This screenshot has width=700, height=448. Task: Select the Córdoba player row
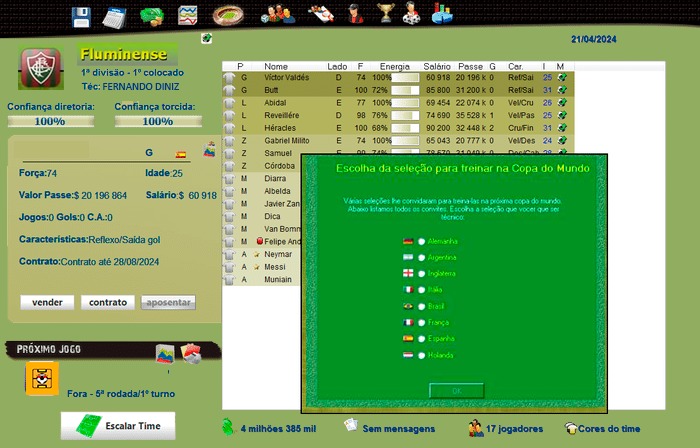tap(261, 166)
